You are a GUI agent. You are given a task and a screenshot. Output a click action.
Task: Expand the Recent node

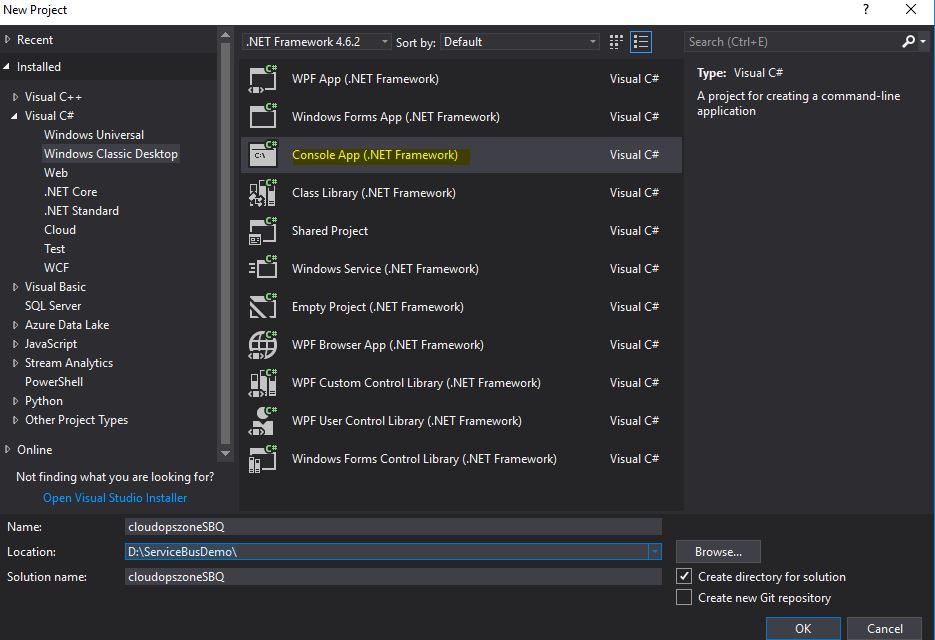8,39
